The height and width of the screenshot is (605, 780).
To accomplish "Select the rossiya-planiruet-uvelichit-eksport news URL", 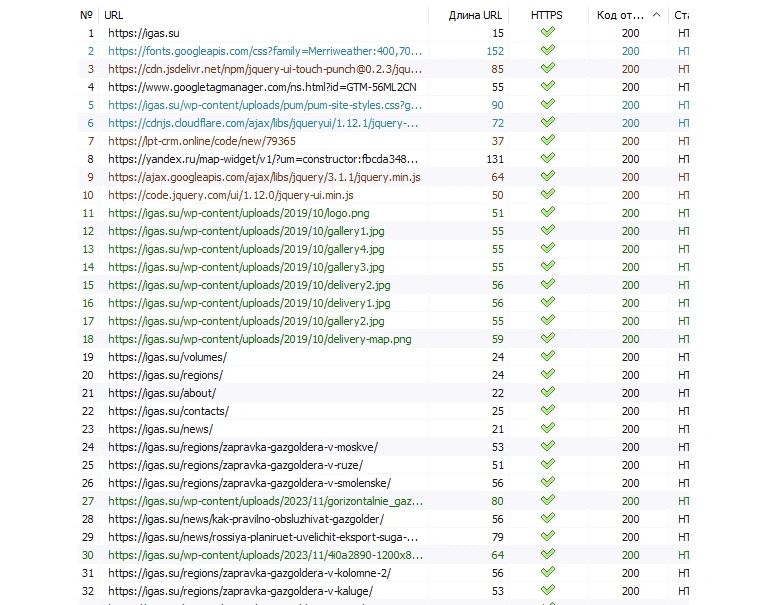I will [x=263, y=537].
